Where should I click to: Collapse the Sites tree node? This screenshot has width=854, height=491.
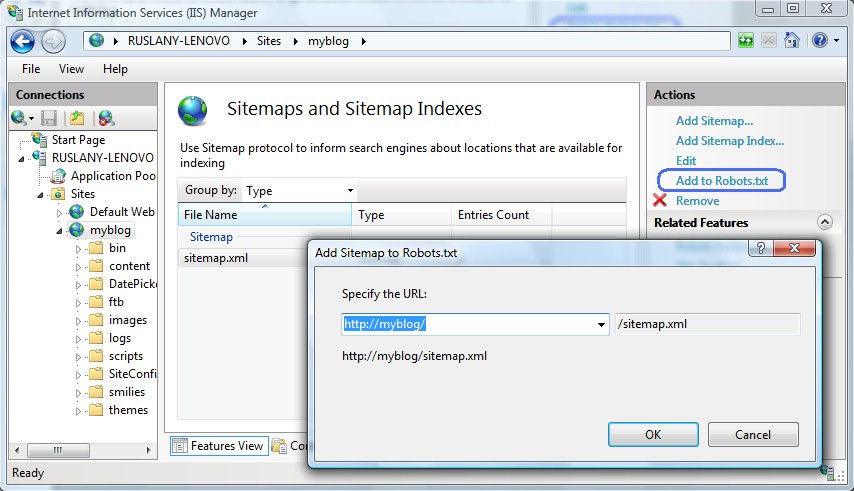click(x=40, y=195)
